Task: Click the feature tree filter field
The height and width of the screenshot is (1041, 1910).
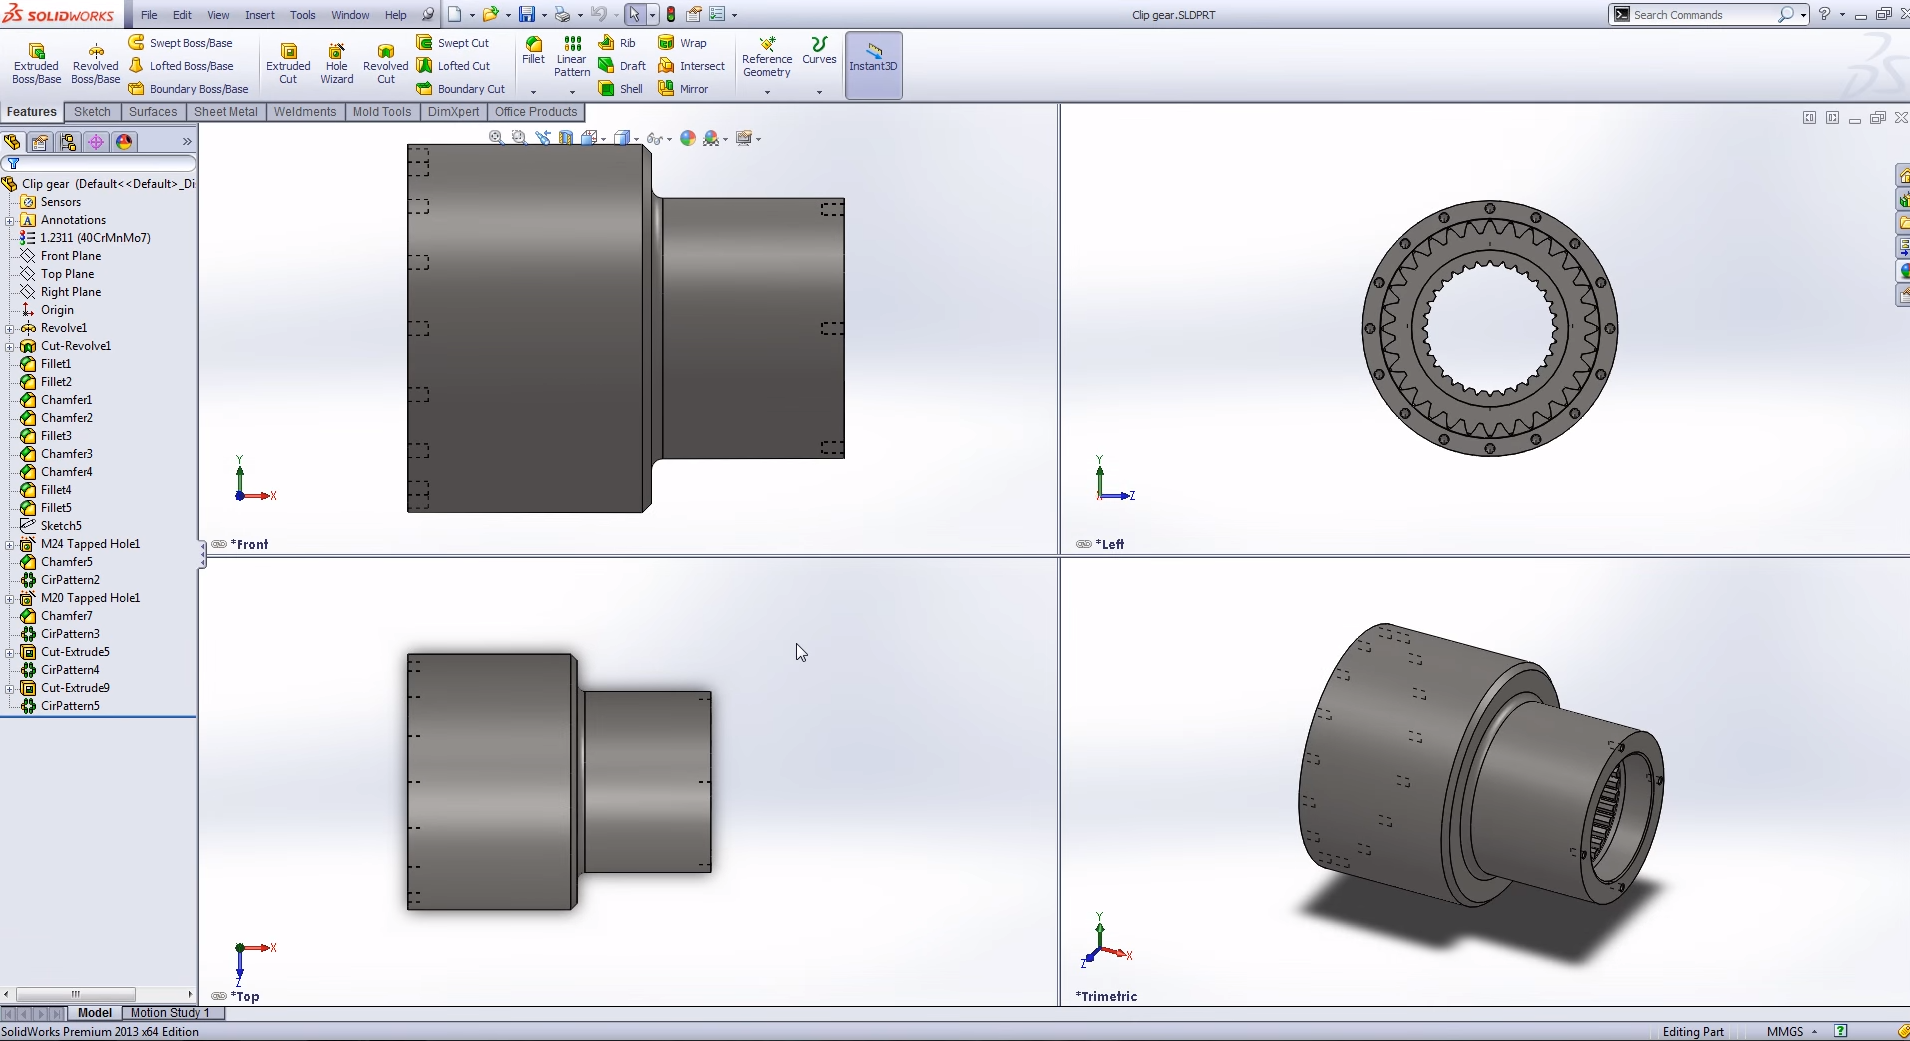Action: (100, 164)
